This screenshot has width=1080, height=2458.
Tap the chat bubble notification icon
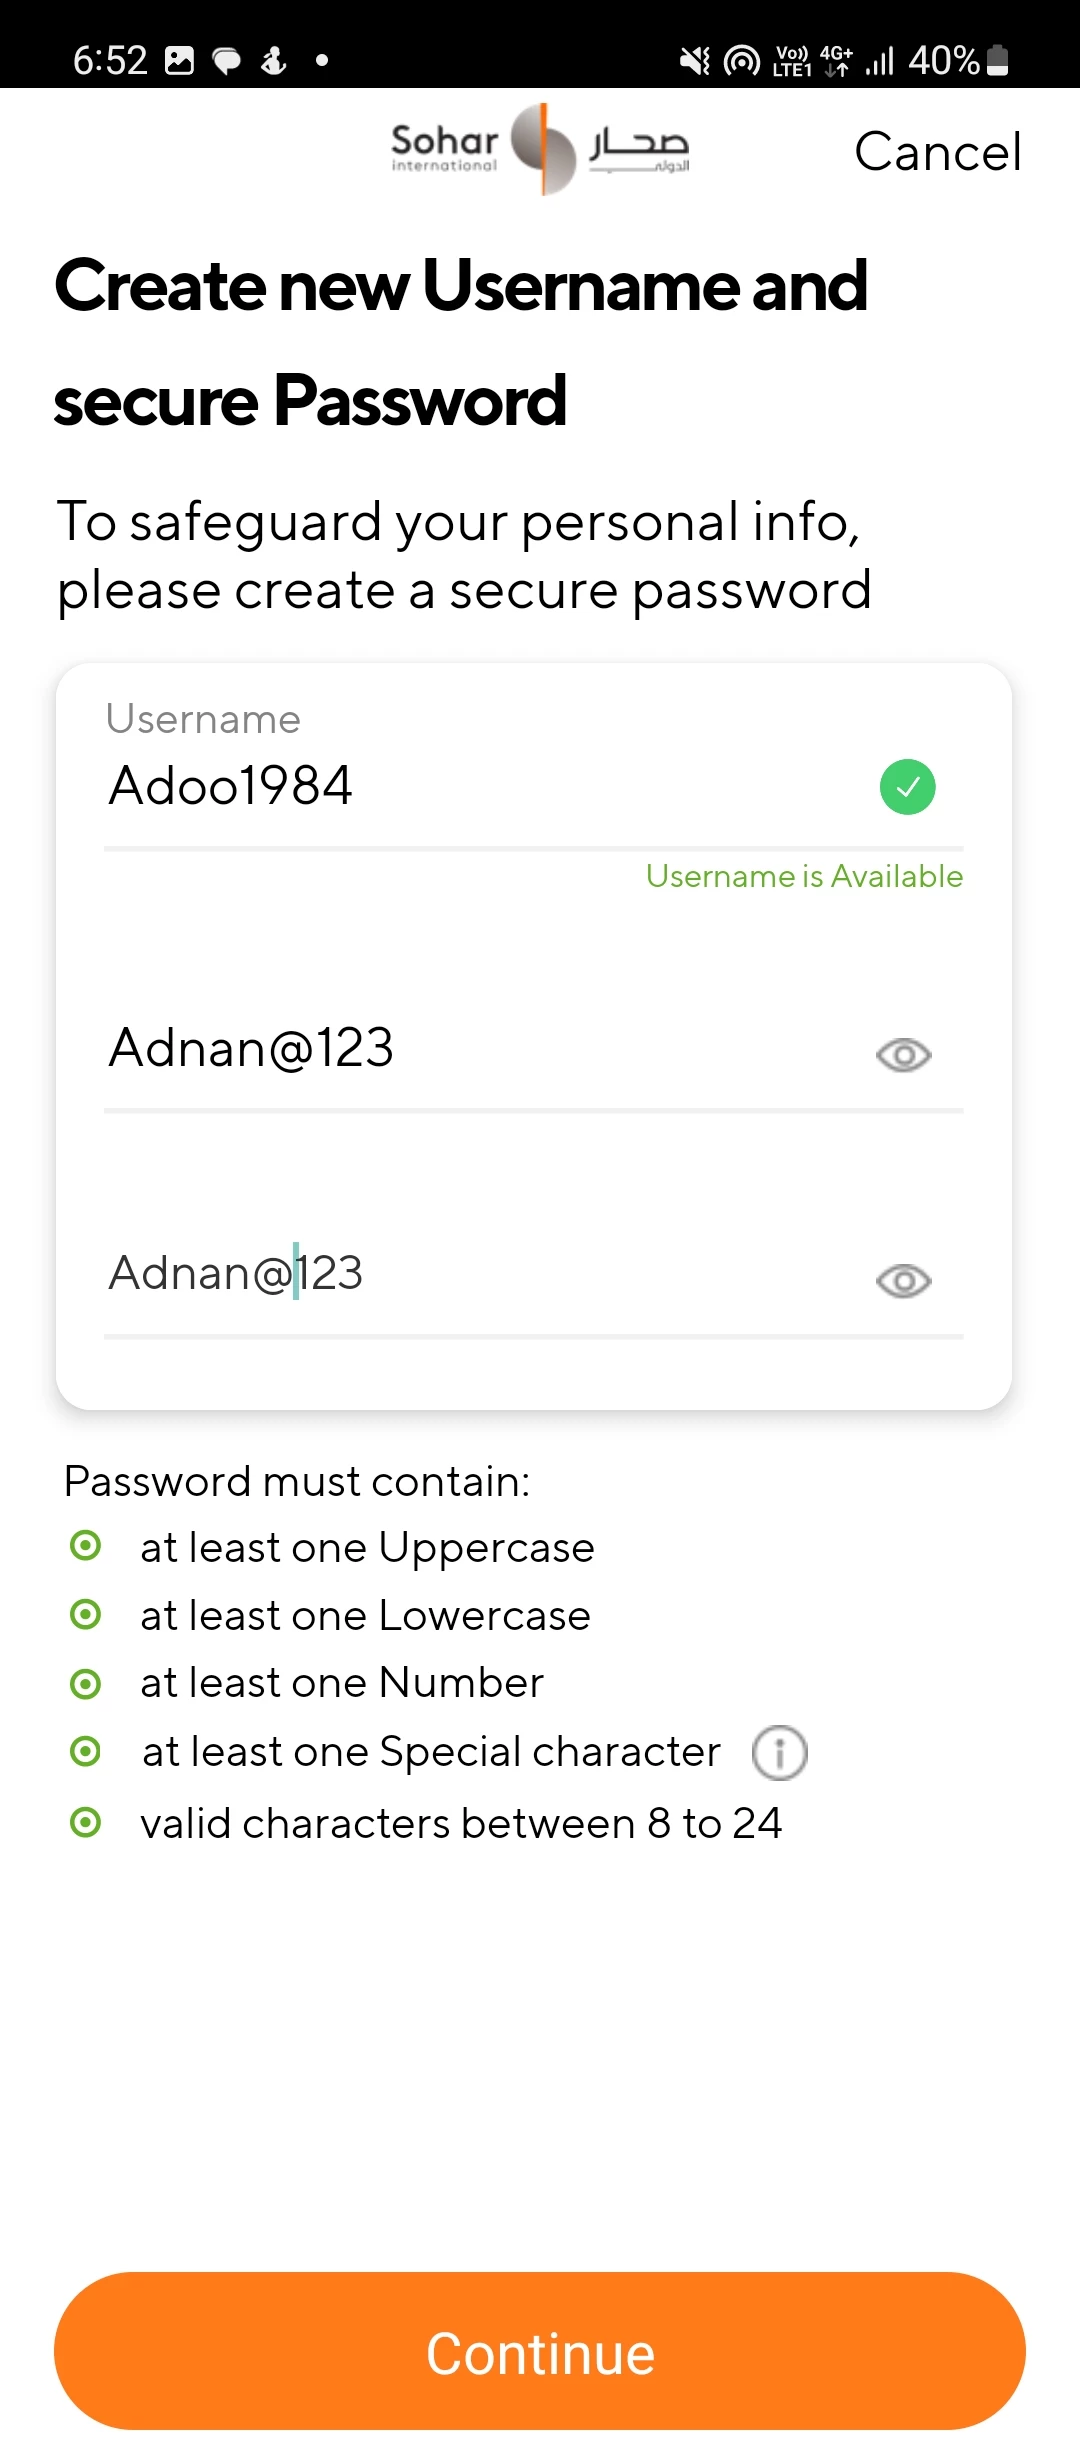pyautogui.click(x=227, y=62)
